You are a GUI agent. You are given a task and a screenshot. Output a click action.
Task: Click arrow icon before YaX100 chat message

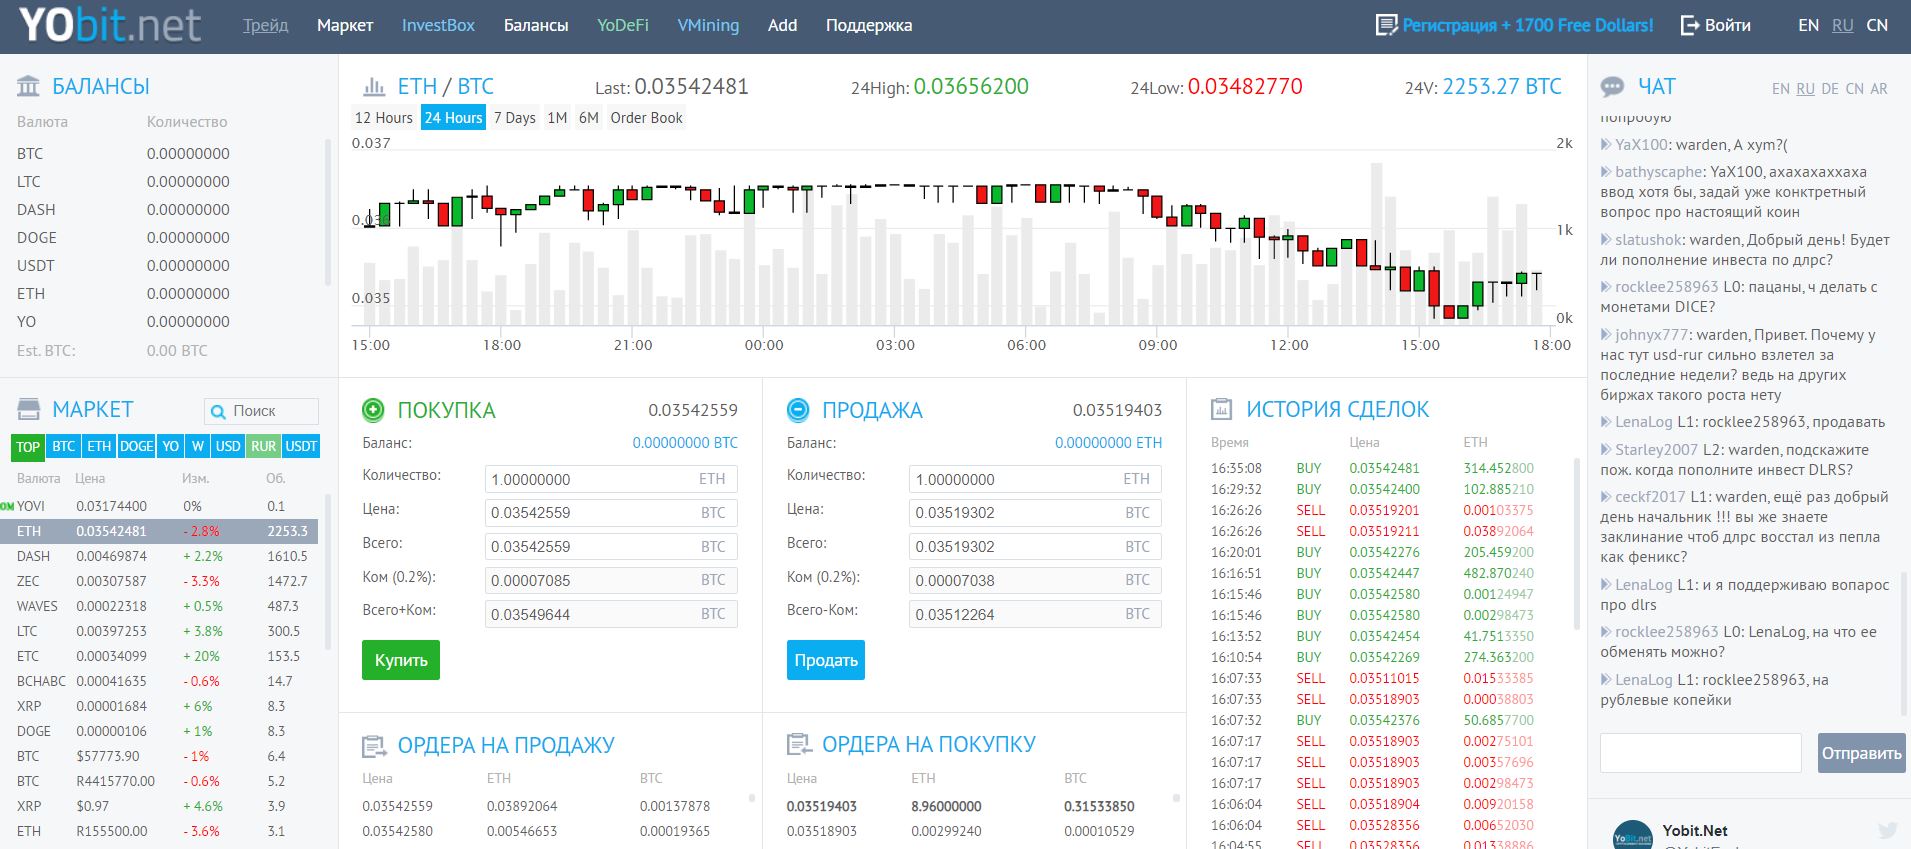[1606, 144]
